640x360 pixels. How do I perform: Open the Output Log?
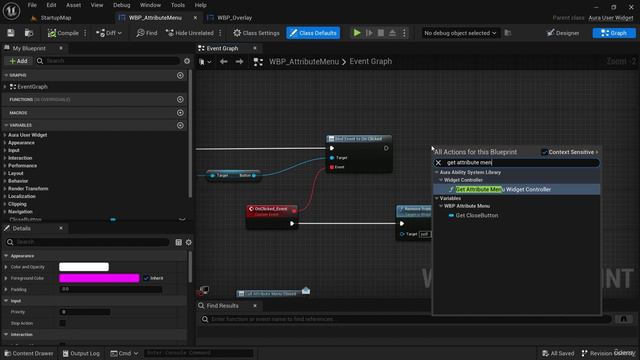[81, 353]
